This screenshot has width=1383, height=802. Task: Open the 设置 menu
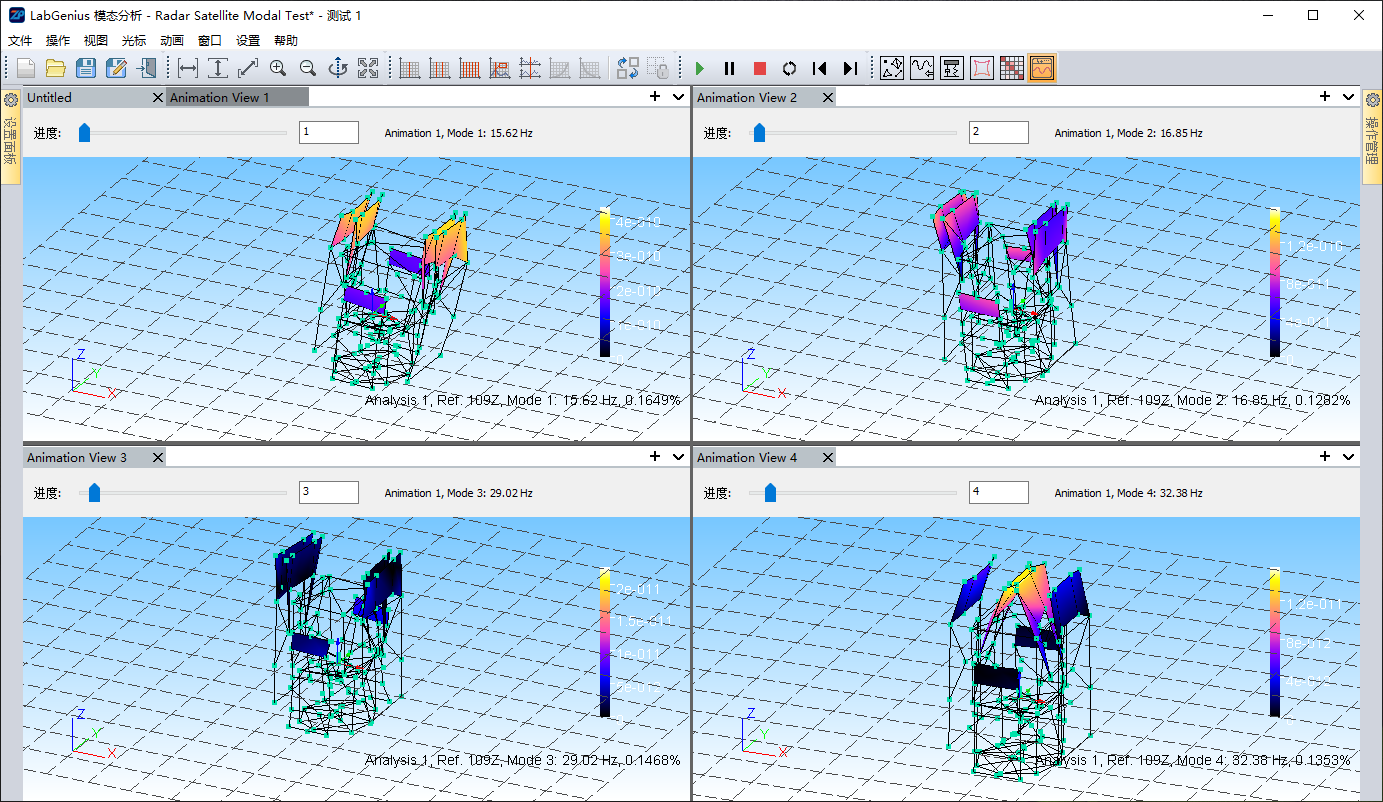pos(248,40)
